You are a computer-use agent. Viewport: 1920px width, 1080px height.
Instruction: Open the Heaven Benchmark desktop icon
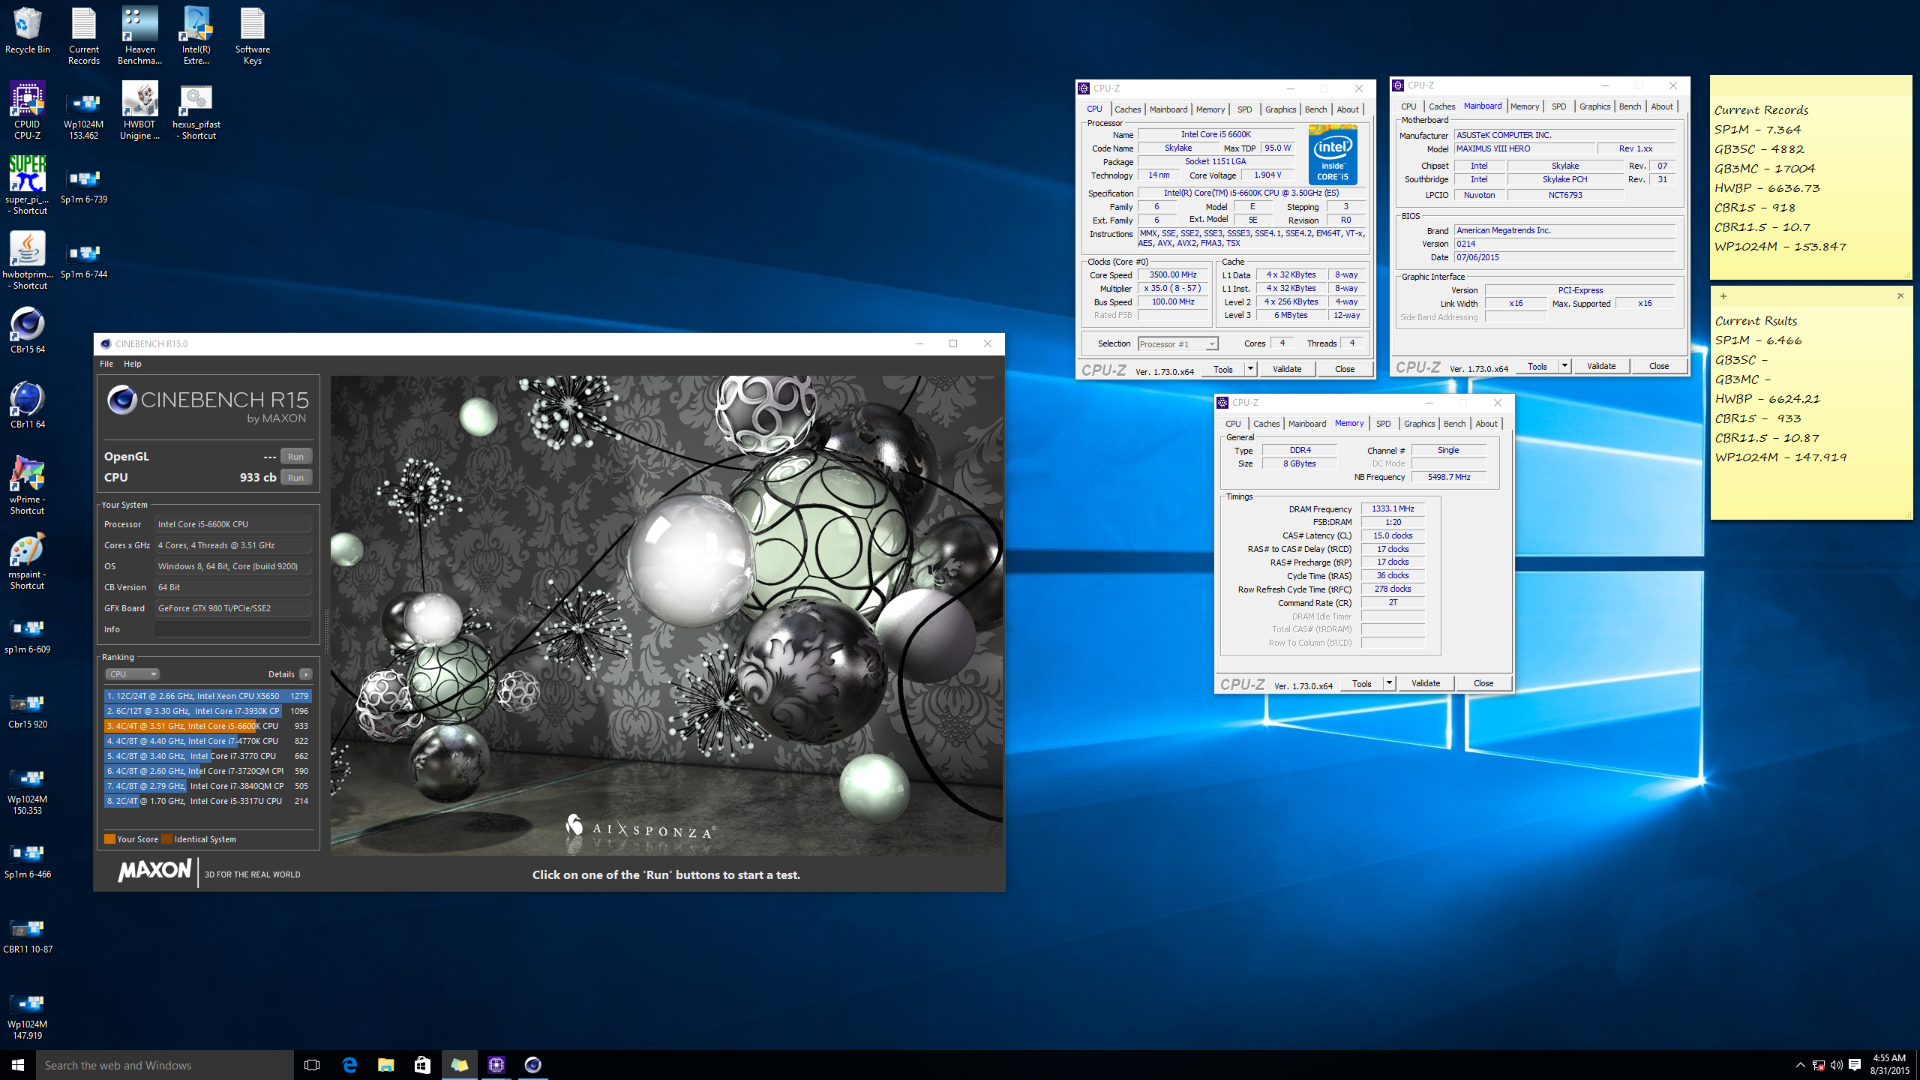tap(139, 35)
